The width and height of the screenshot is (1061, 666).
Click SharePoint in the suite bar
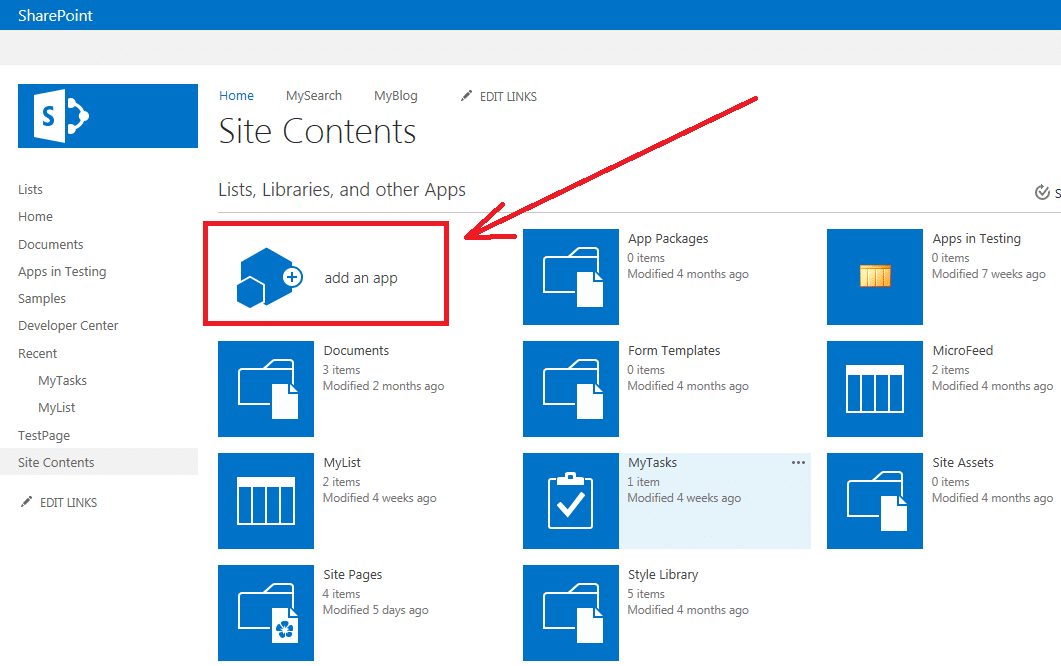(x=55, y=16)
